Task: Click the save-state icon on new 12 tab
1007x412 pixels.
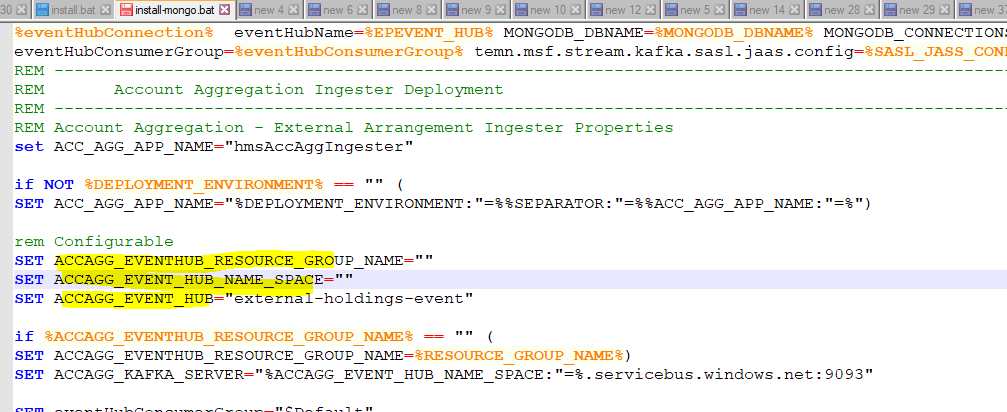Action: pos(594,10)
